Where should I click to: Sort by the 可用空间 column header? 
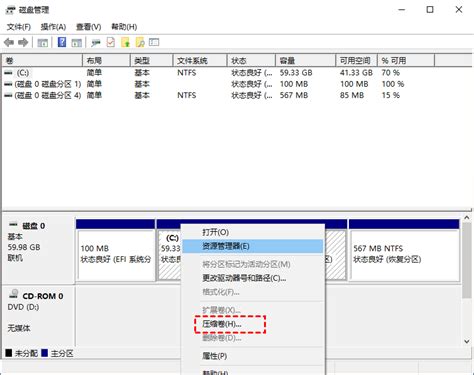pyautogui.click(x=357, y=61)
